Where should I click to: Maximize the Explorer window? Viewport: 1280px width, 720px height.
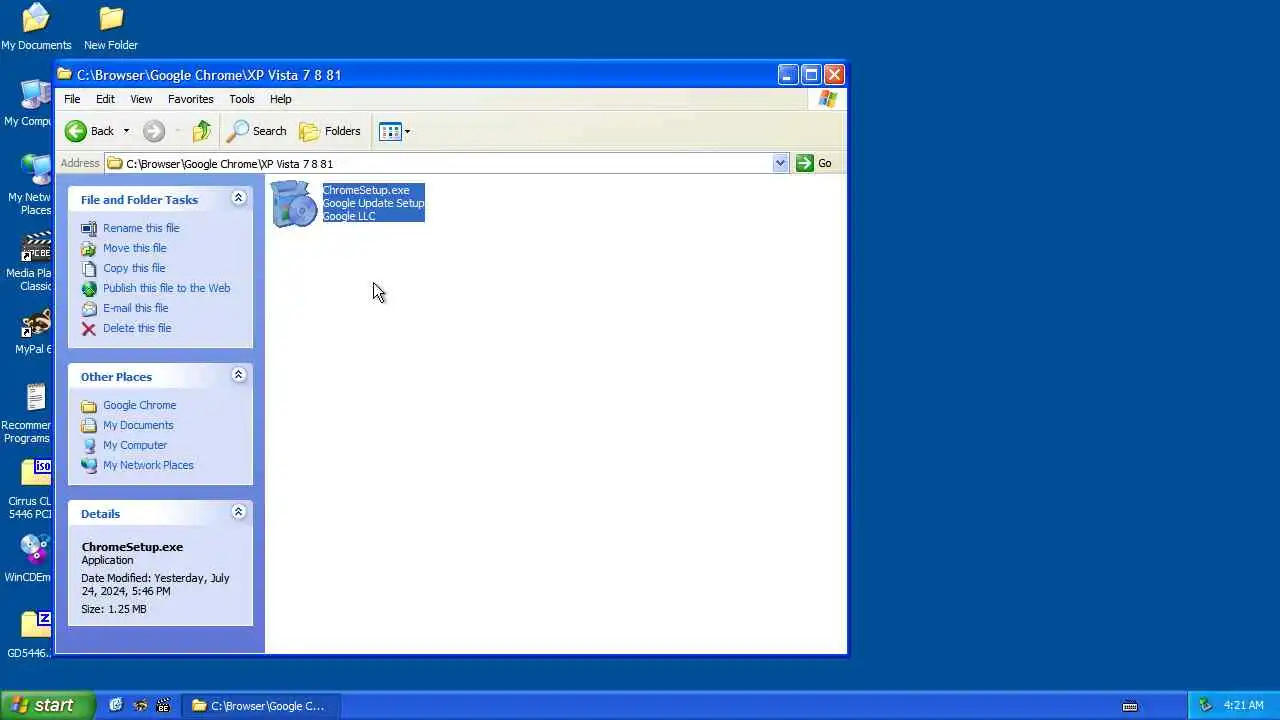tap(811, 74)
